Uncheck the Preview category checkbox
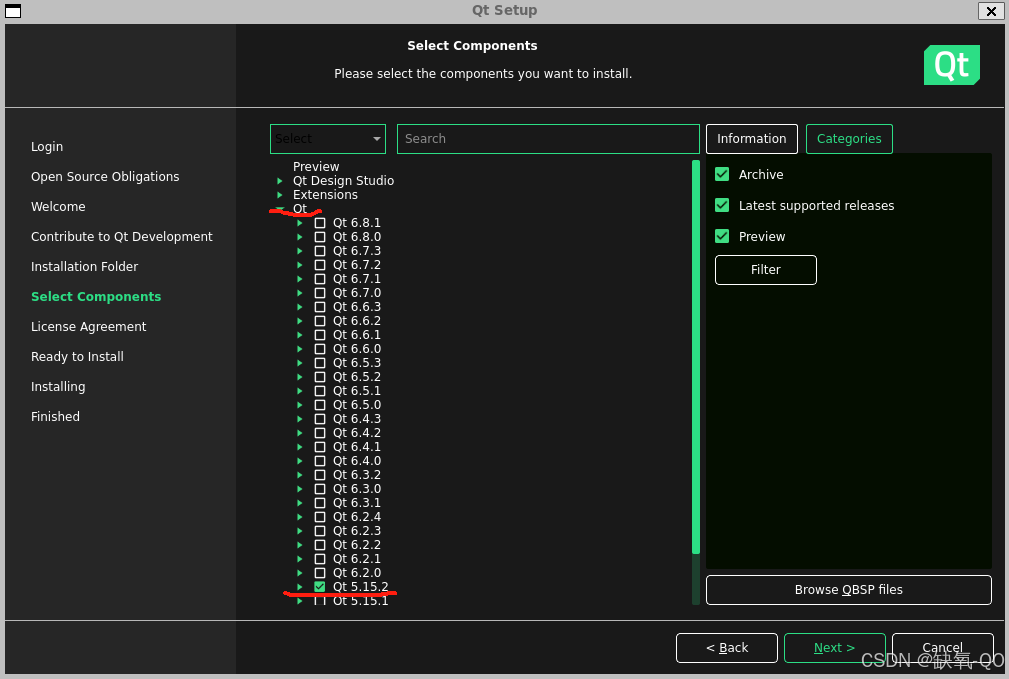1009x679 pixels. point(721,236)
